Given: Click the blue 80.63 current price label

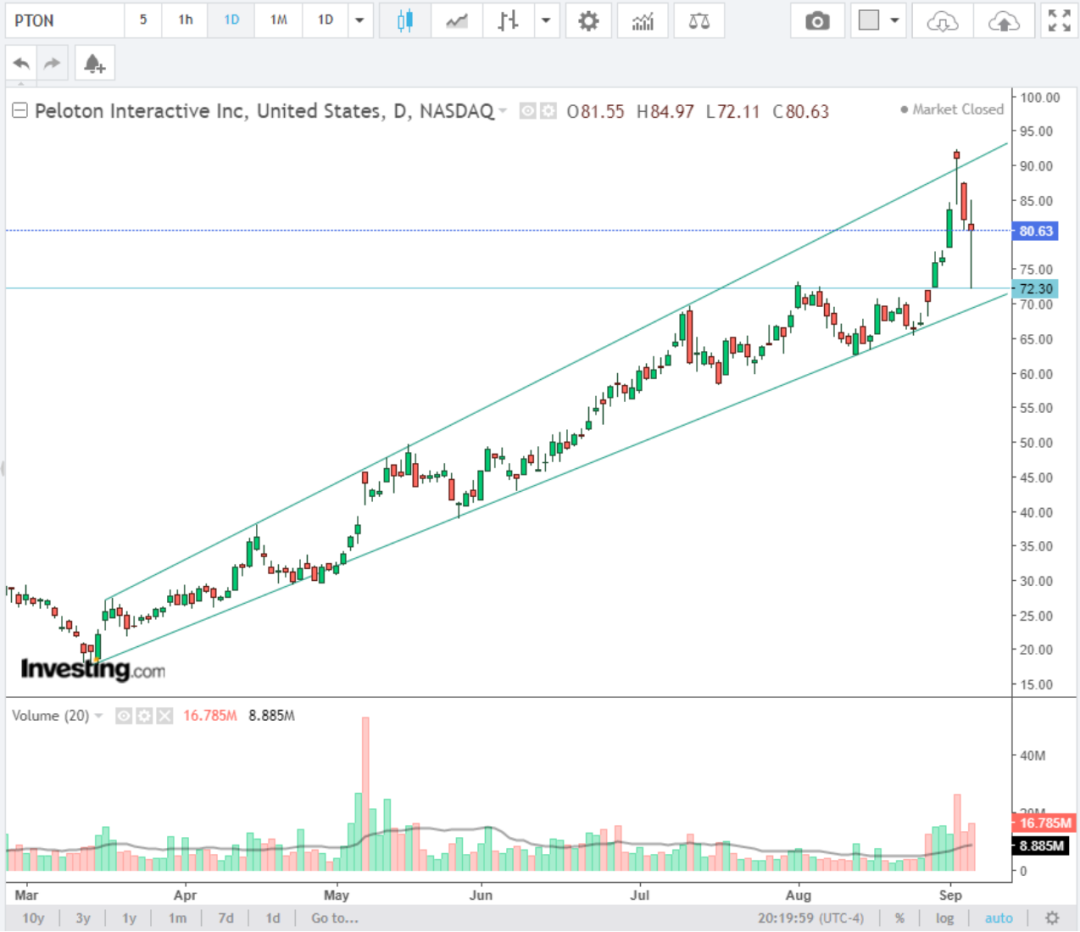Looking at the screenshot, I should click(1035, 231).
